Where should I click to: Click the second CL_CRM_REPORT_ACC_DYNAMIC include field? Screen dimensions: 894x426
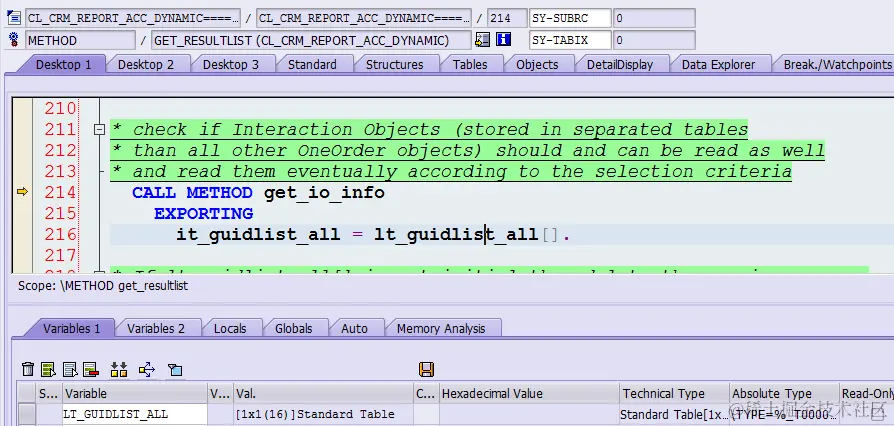click(364, 18)
